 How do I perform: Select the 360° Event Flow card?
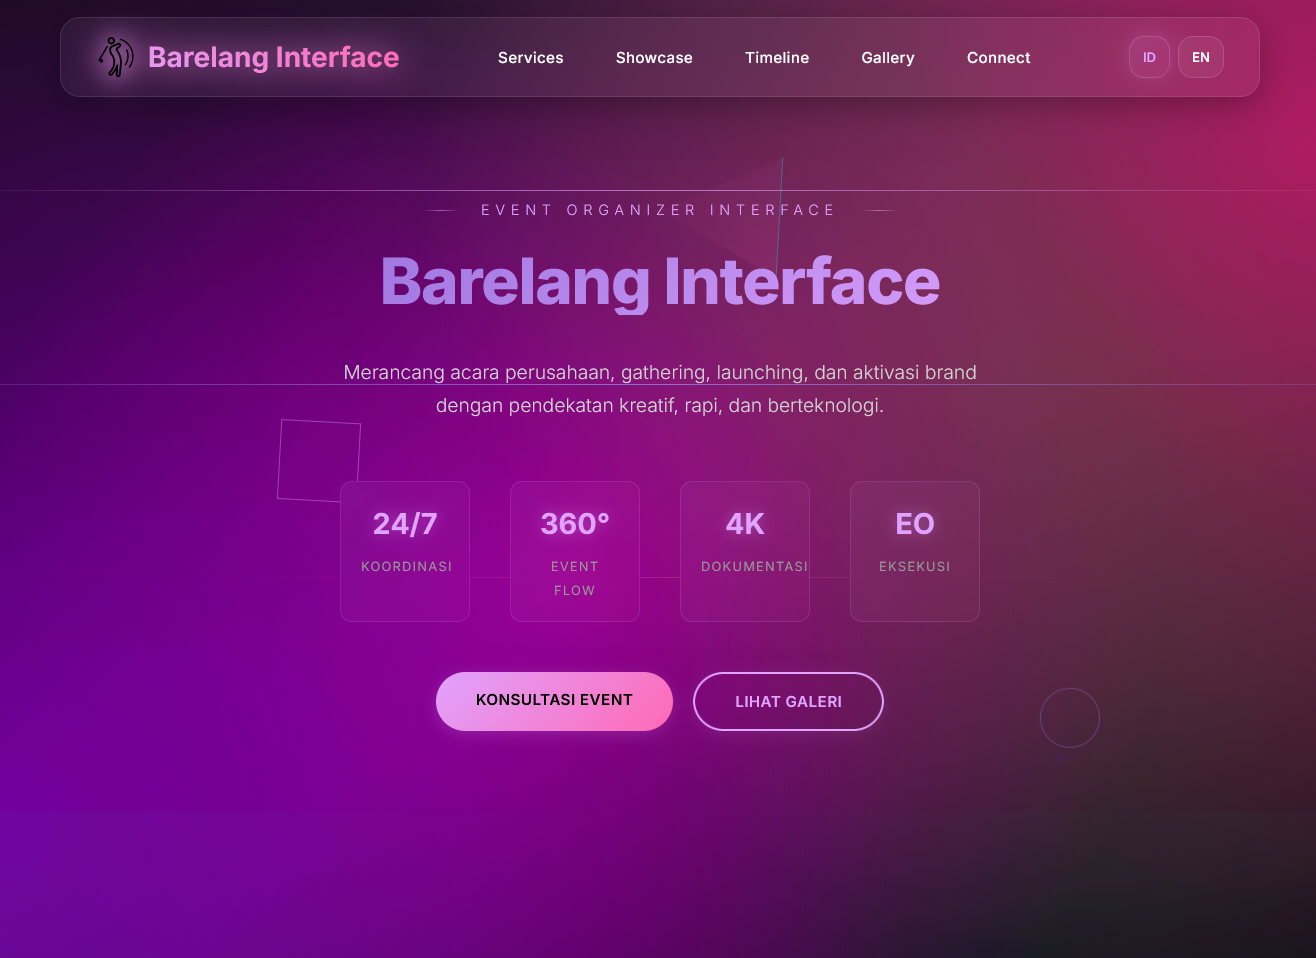(x=575, y=551)
